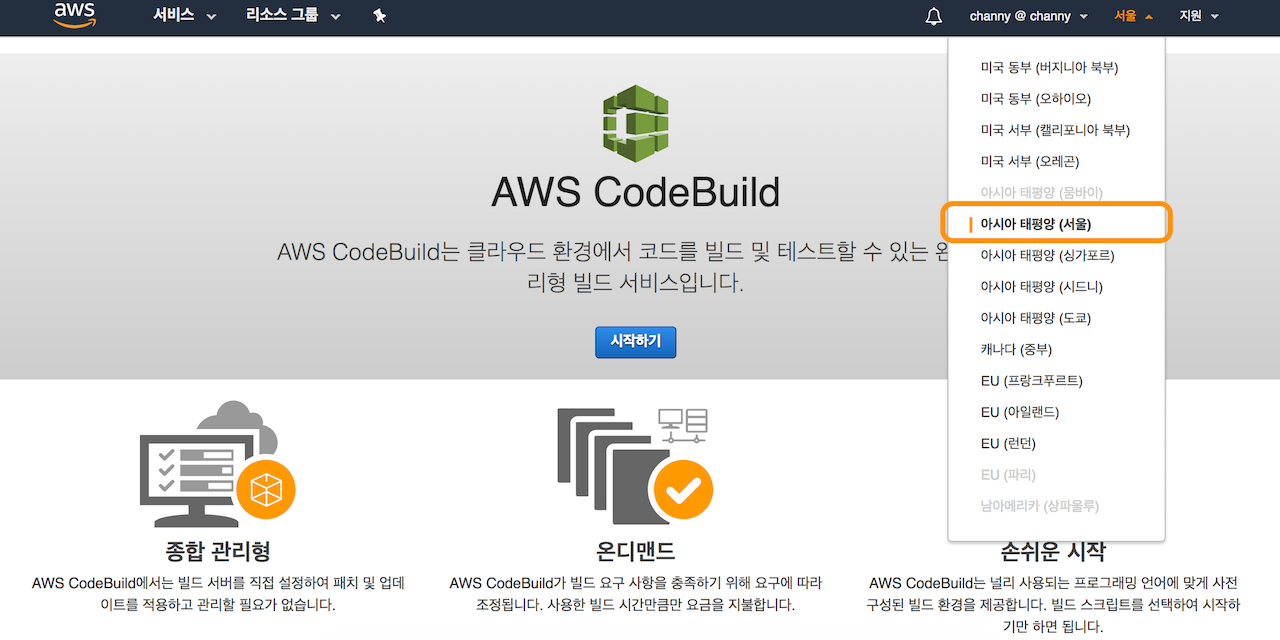1280x640 pixels.
Task: Select 미국 동부 (오하이오) region
Action: click(x=1036, y=99)
